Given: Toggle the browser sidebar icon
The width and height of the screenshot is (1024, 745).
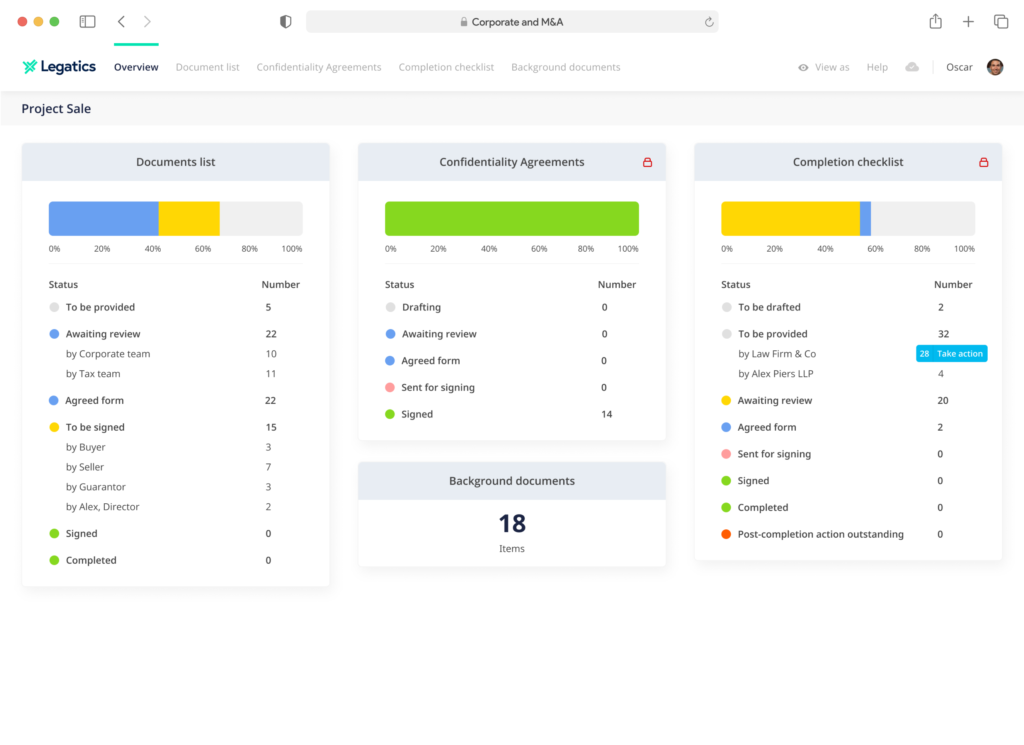Looking at the screenshot, I should tap(88, 22).
